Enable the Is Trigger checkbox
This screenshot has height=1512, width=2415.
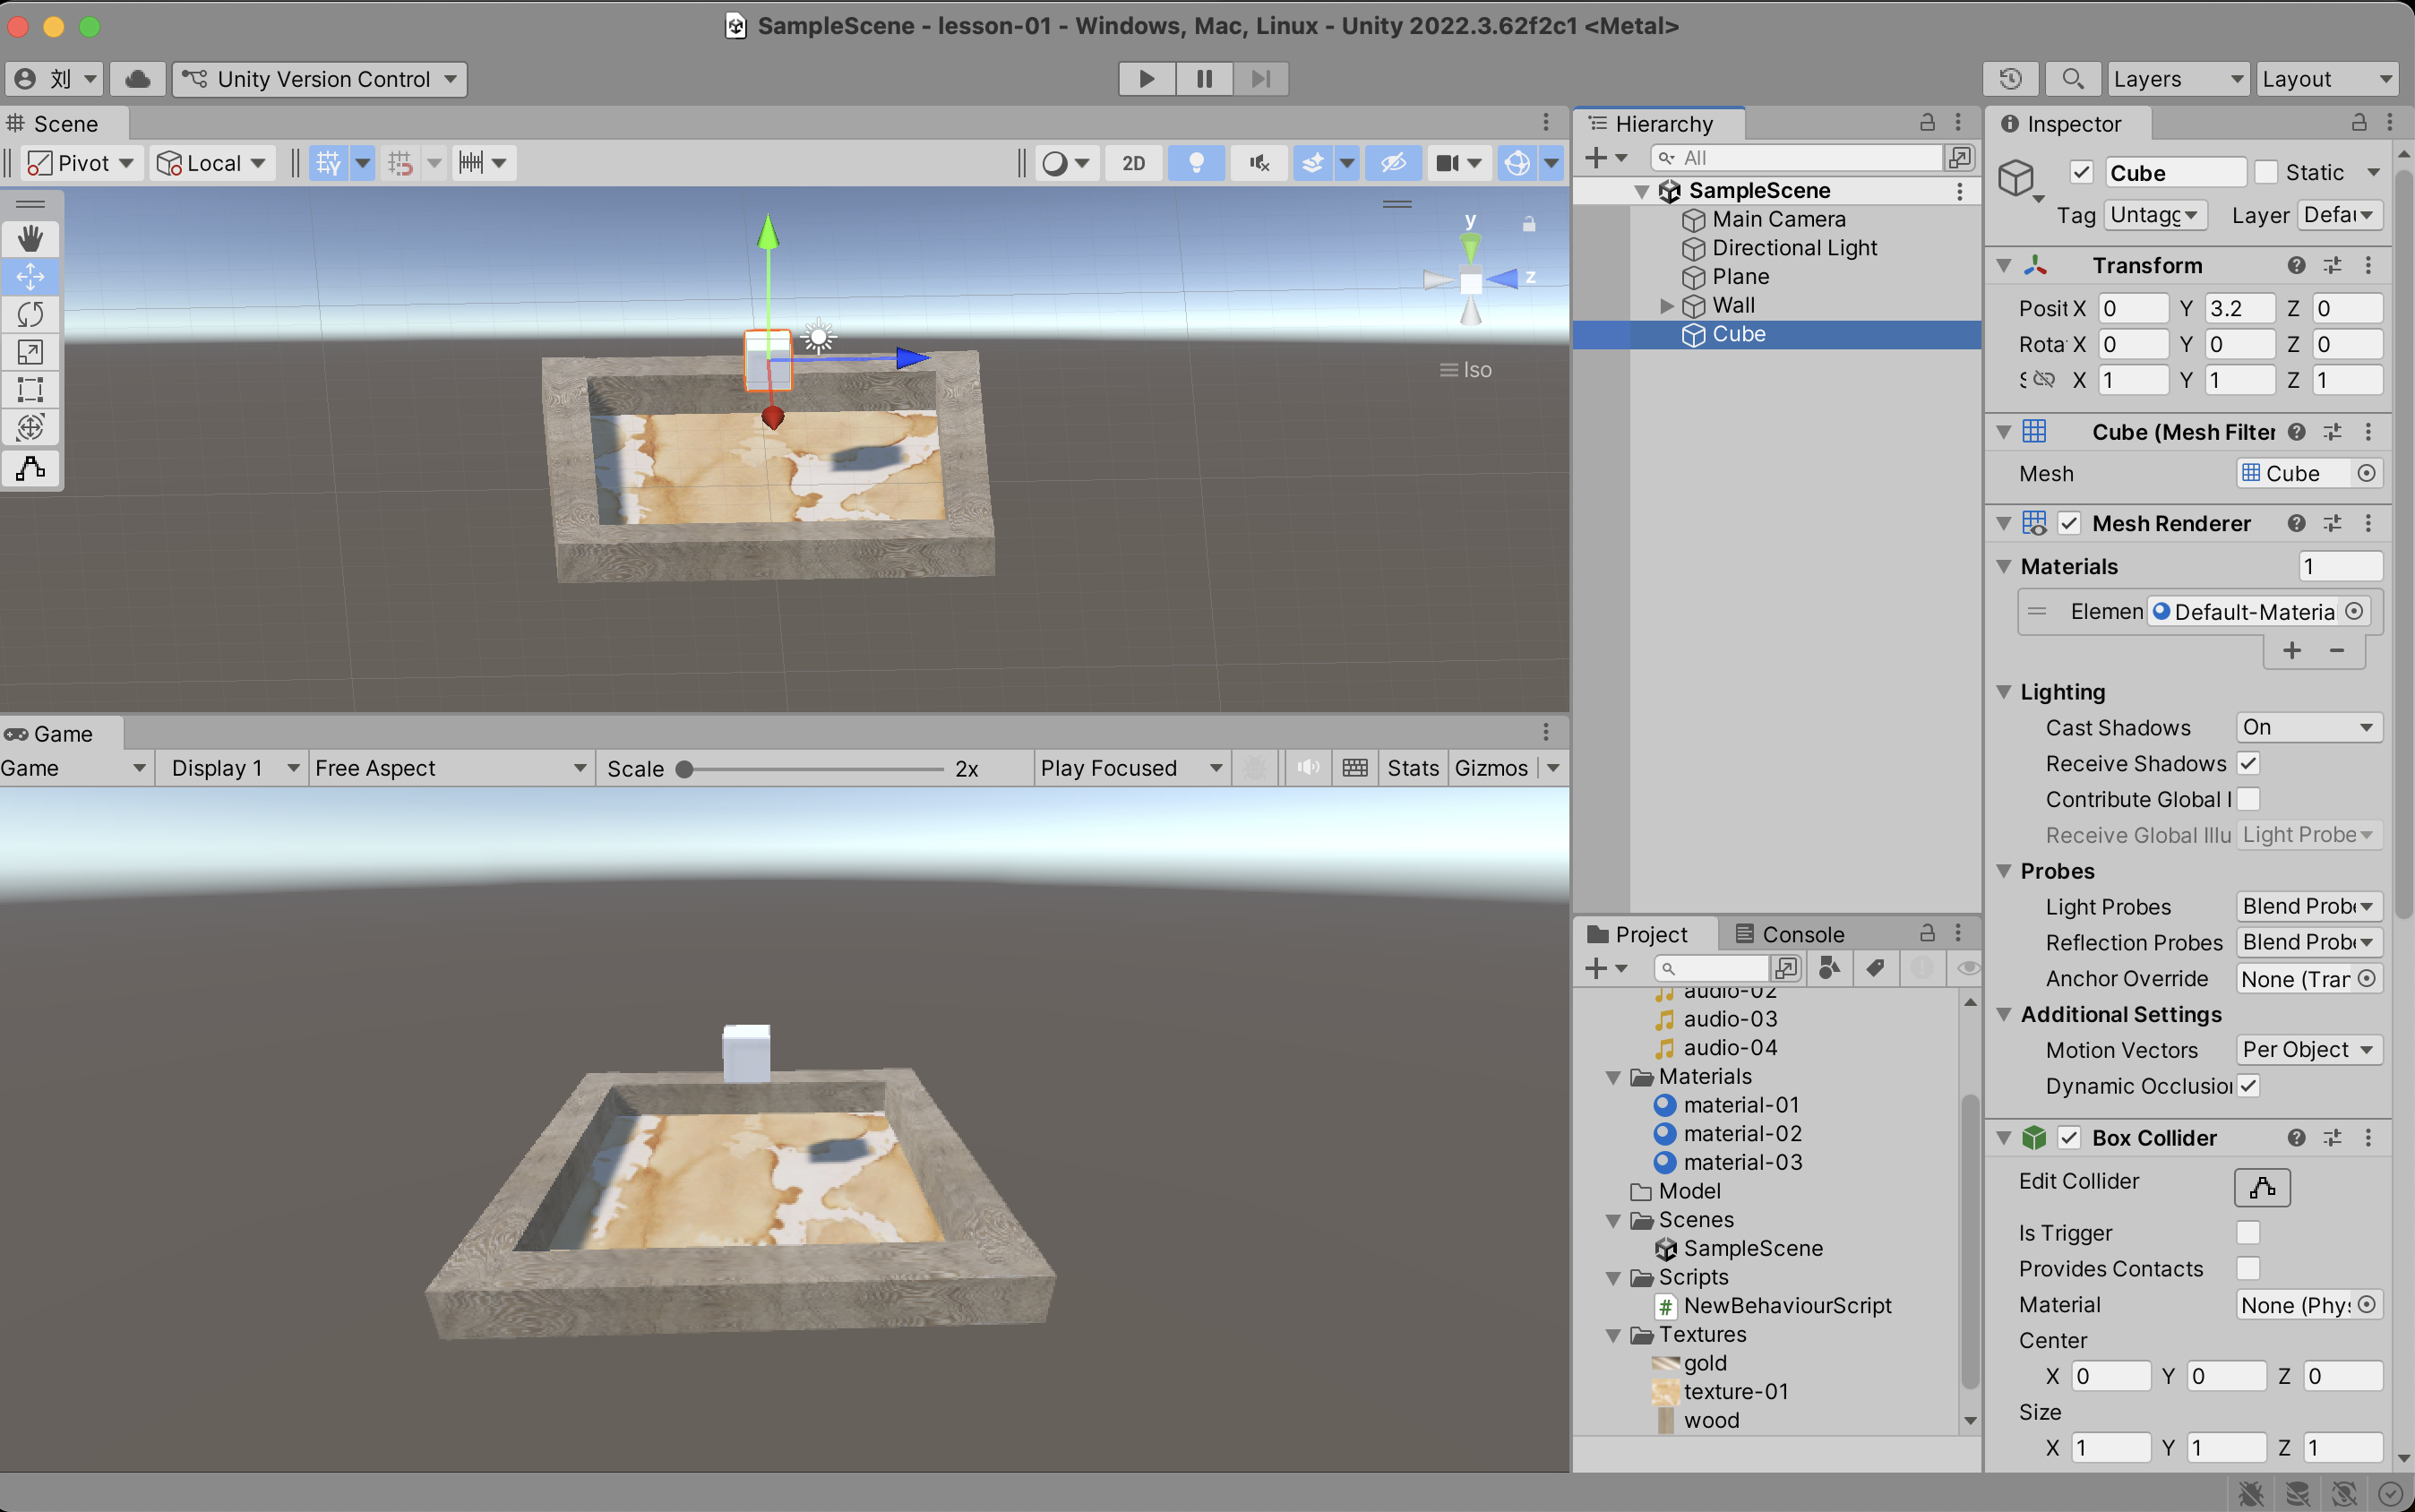pos(2247,1233)
